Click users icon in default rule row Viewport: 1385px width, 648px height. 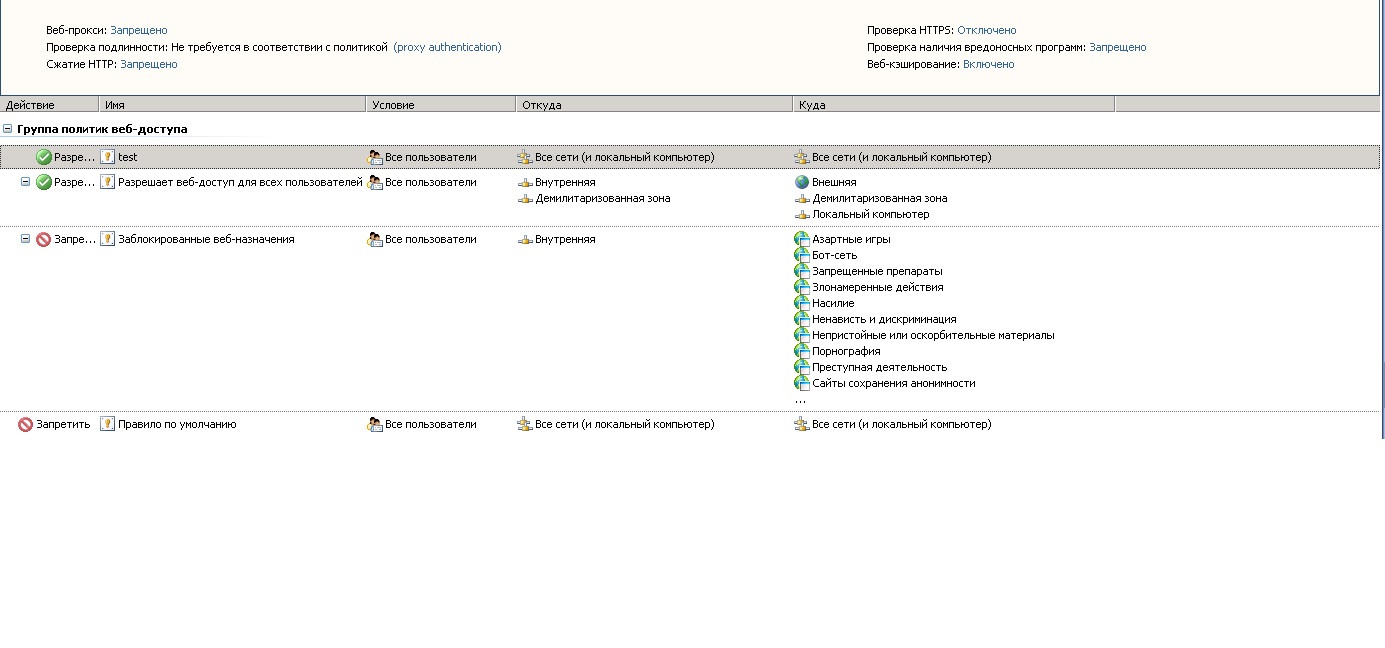375,424
